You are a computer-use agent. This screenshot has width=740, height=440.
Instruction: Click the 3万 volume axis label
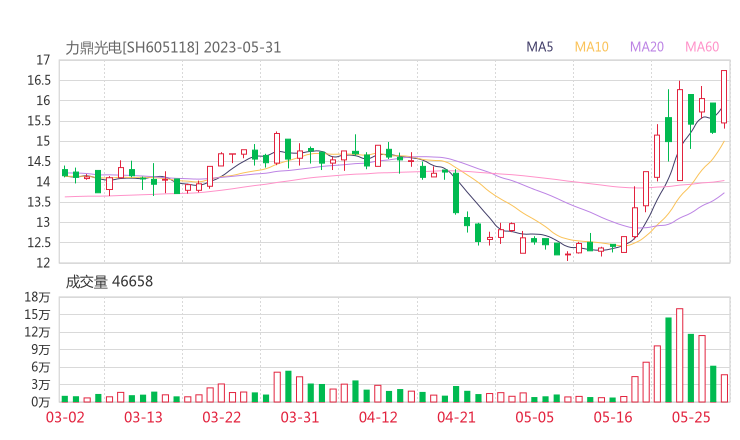(41, 384)
